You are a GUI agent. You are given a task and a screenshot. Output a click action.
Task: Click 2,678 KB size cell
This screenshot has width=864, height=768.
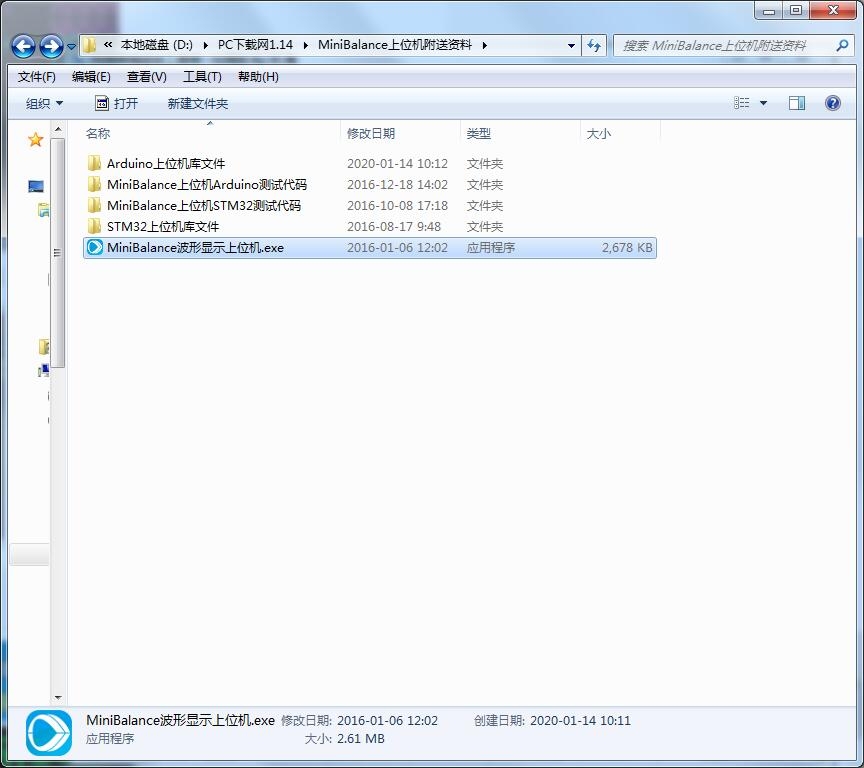627,247
